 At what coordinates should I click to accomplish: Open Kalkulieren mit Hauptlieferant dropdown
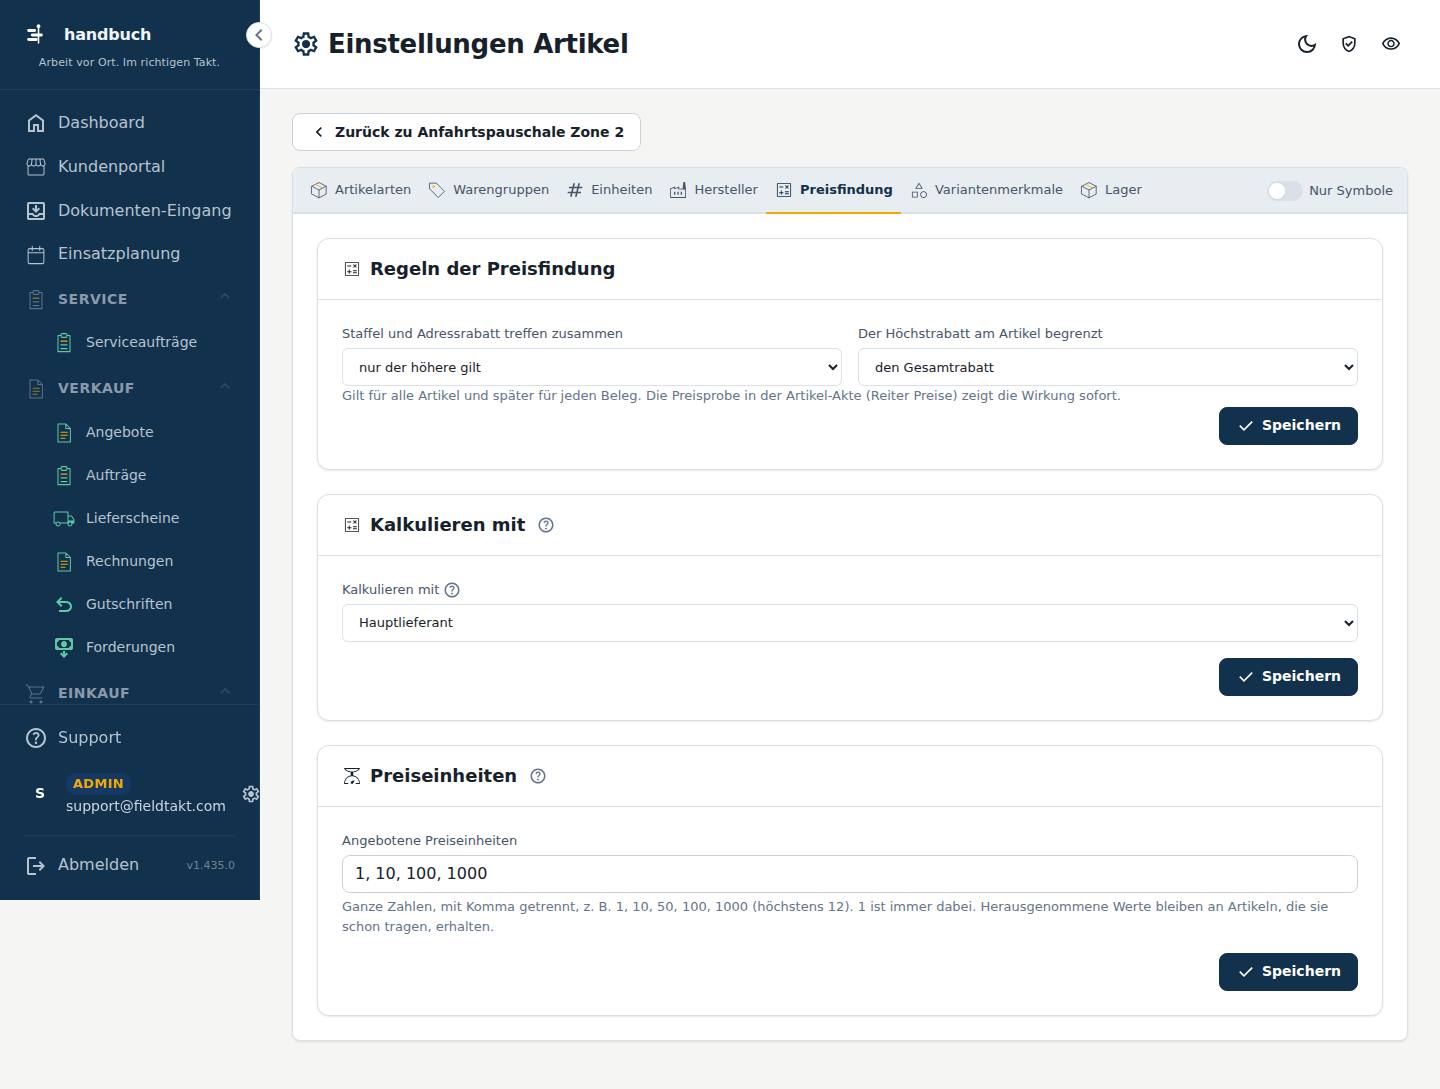[850, 623]
